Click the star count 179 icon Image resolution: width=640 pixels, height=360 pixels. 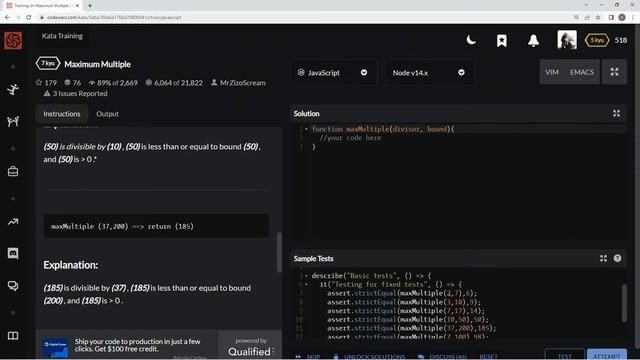click(39, 82)
